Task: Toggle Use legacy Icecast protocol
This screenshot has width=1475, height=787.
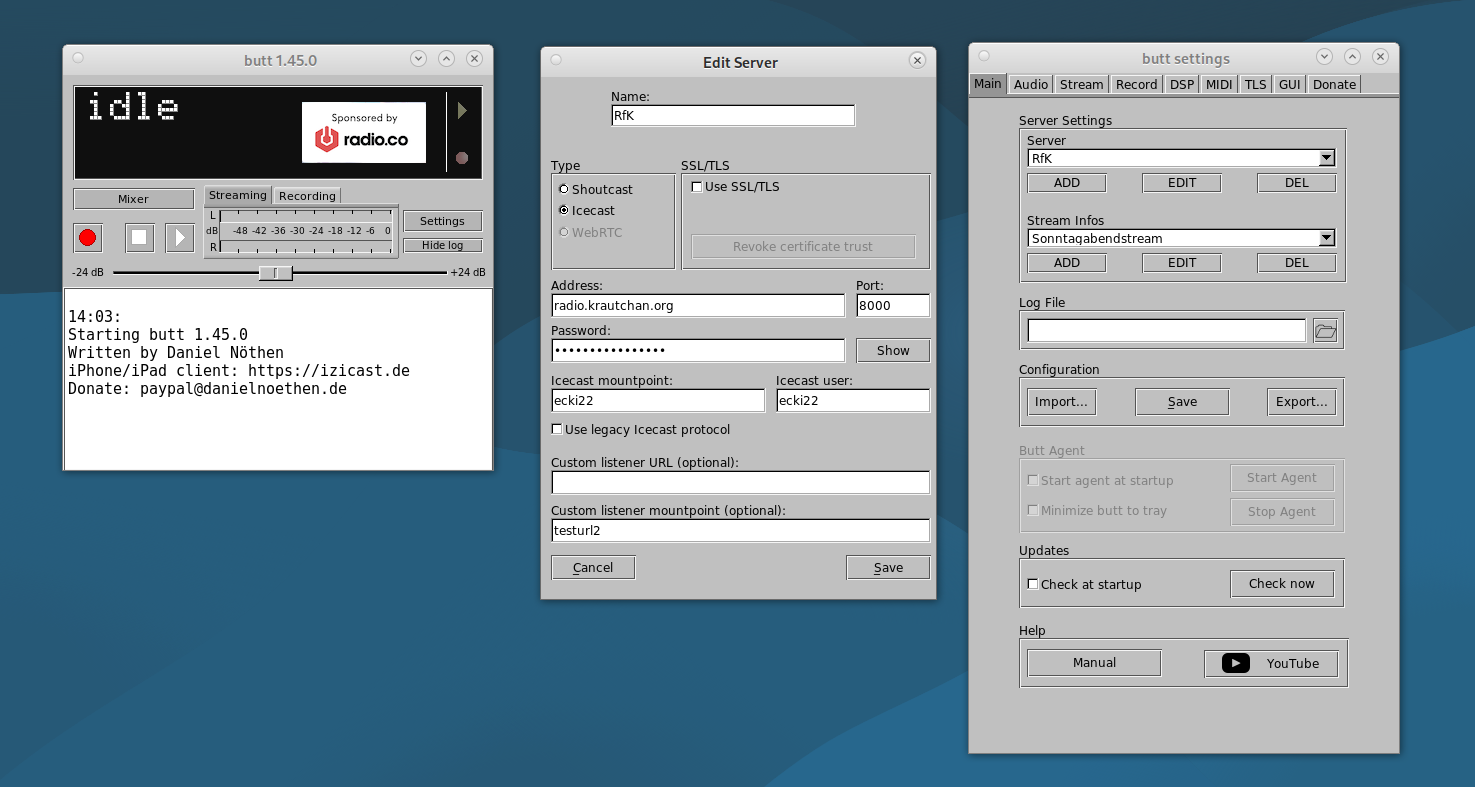Action: click(557, 429)
